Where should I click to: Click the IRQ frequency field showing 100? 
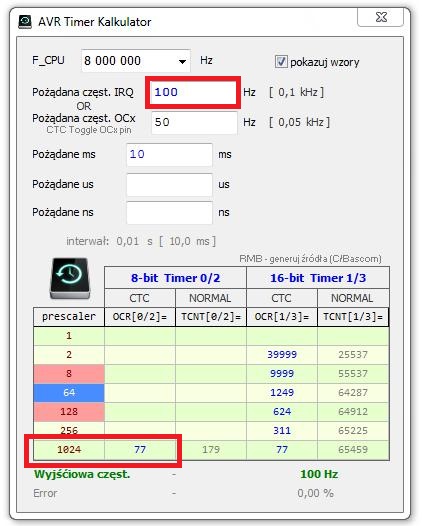[x=194, y=92]
